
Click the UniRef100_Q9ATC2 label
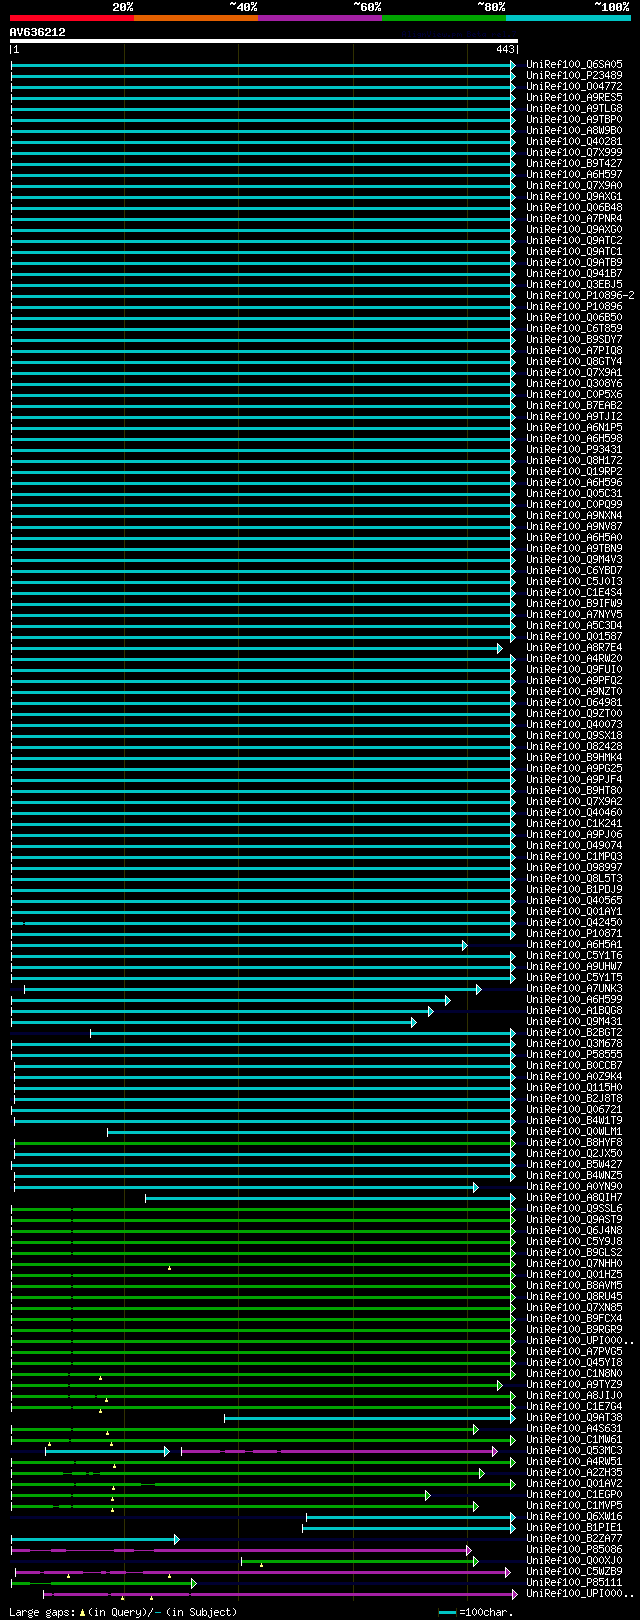click(x=574, y=241)
